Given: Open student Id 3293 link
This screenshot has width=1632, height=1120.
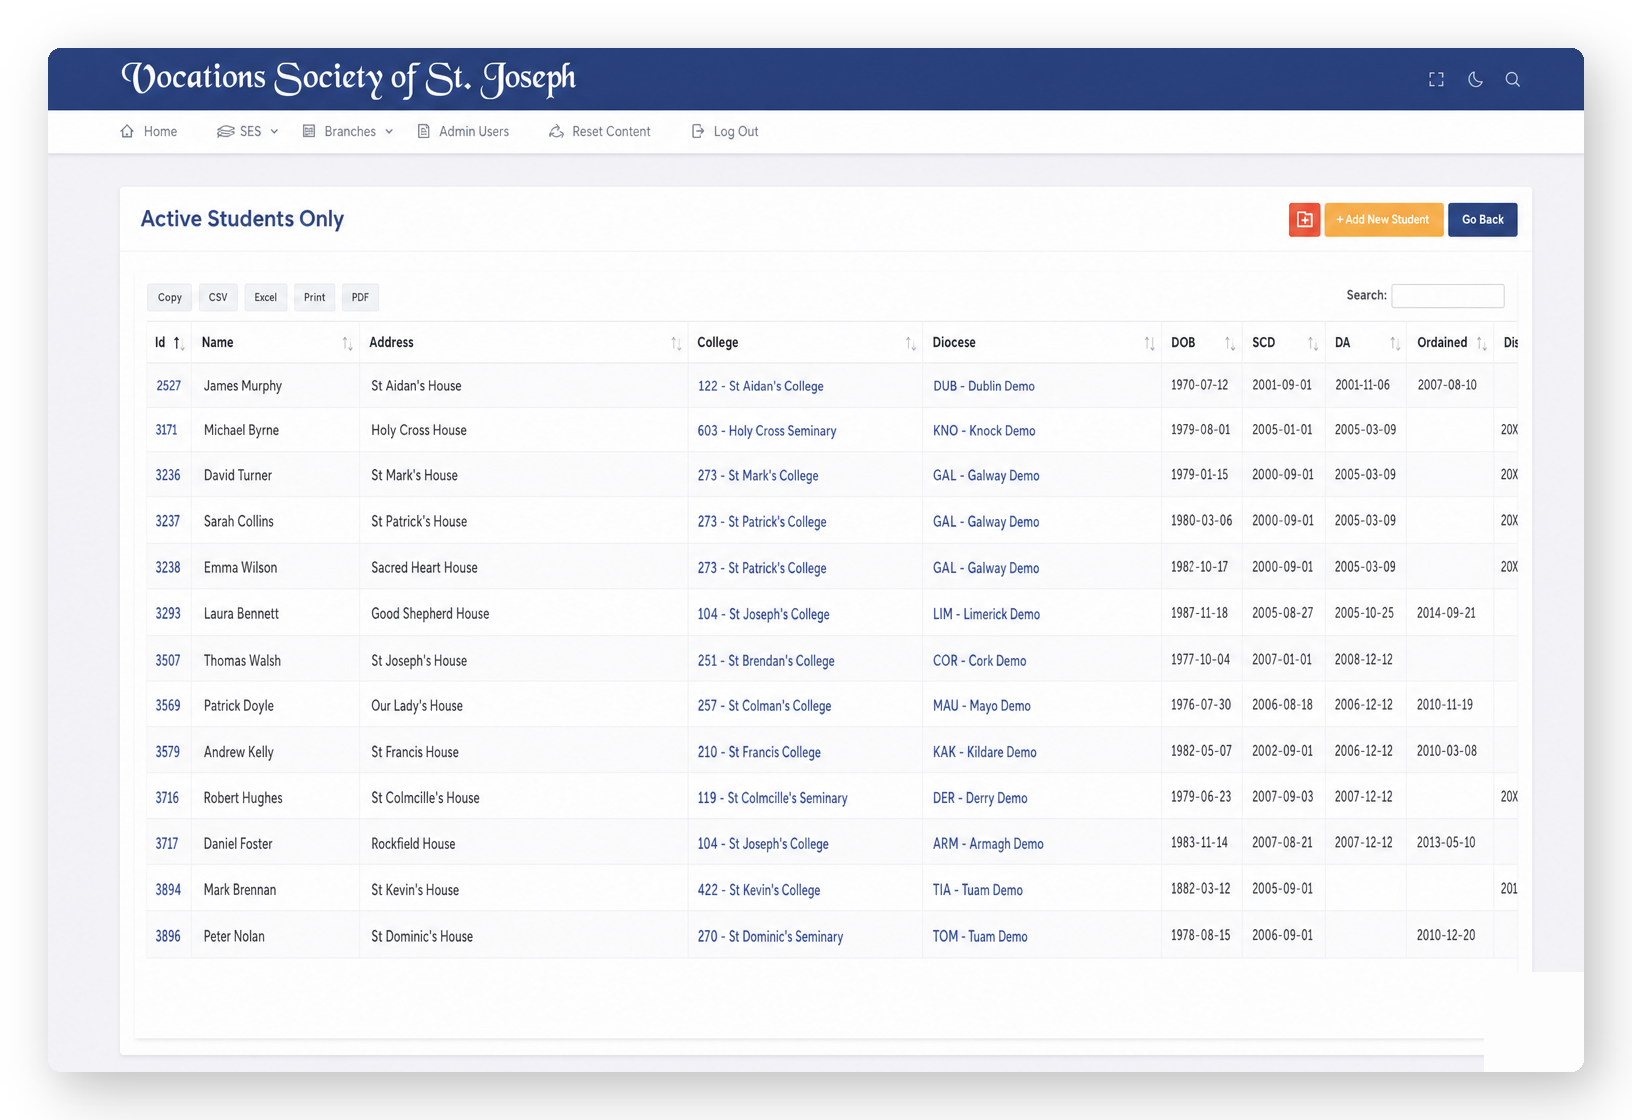Looking at the screenshot, I should pos(167,613).
